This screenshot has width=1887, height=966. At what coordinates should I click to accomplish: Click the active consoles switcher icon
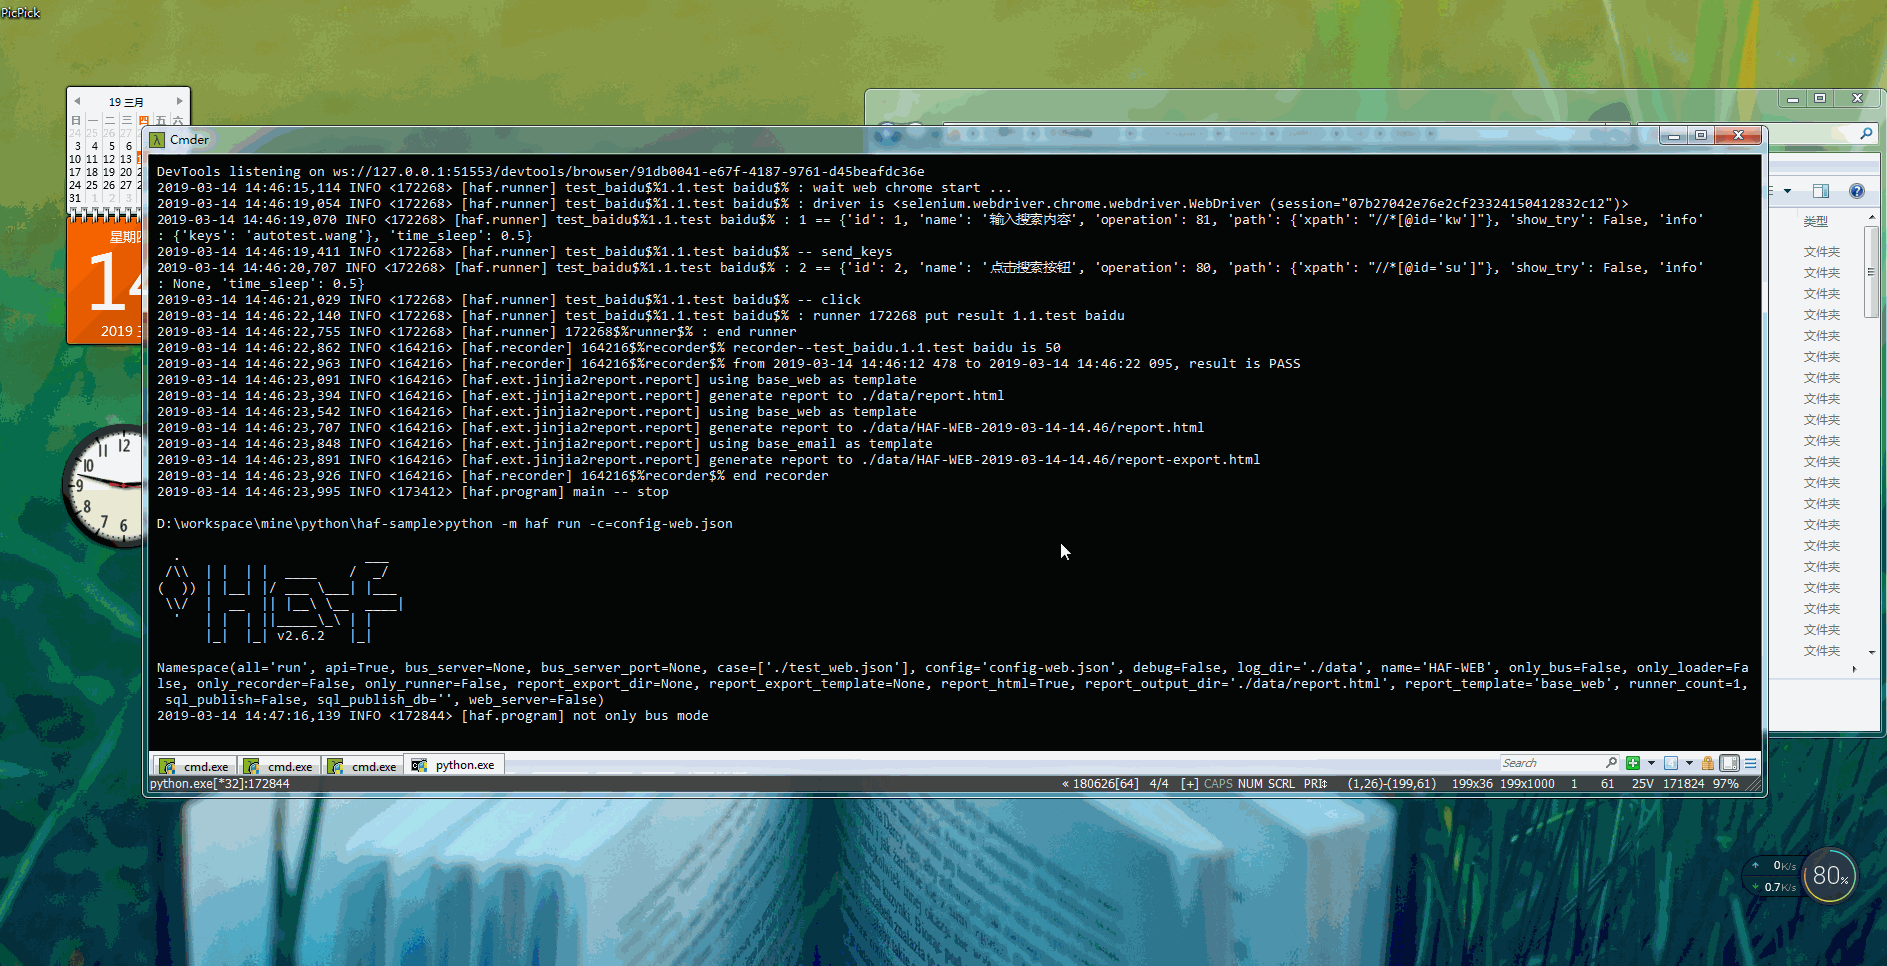pyautogui.click(x=1671, y=763)
